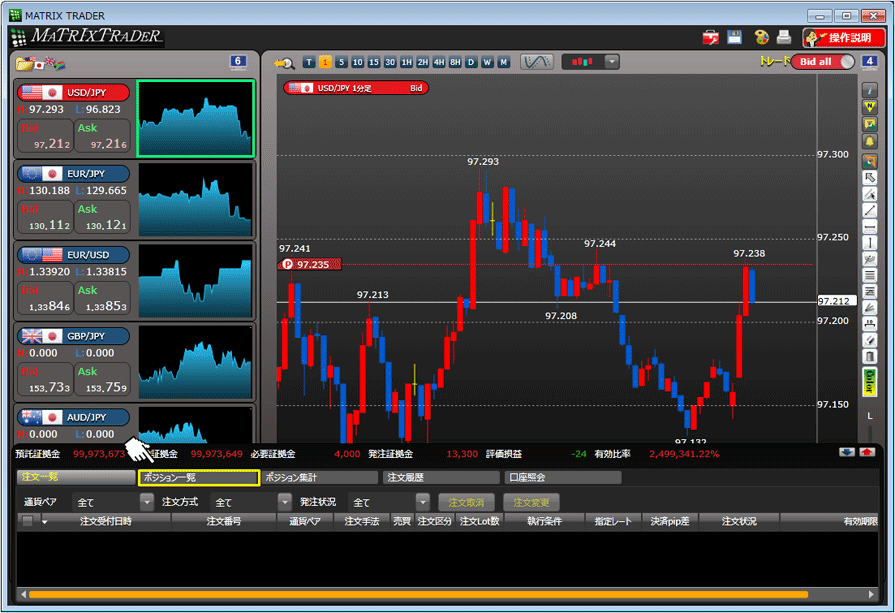The image size is (895, 613).
Task: Click the scrollbar right arrow
Action: (x=871, y=595)
